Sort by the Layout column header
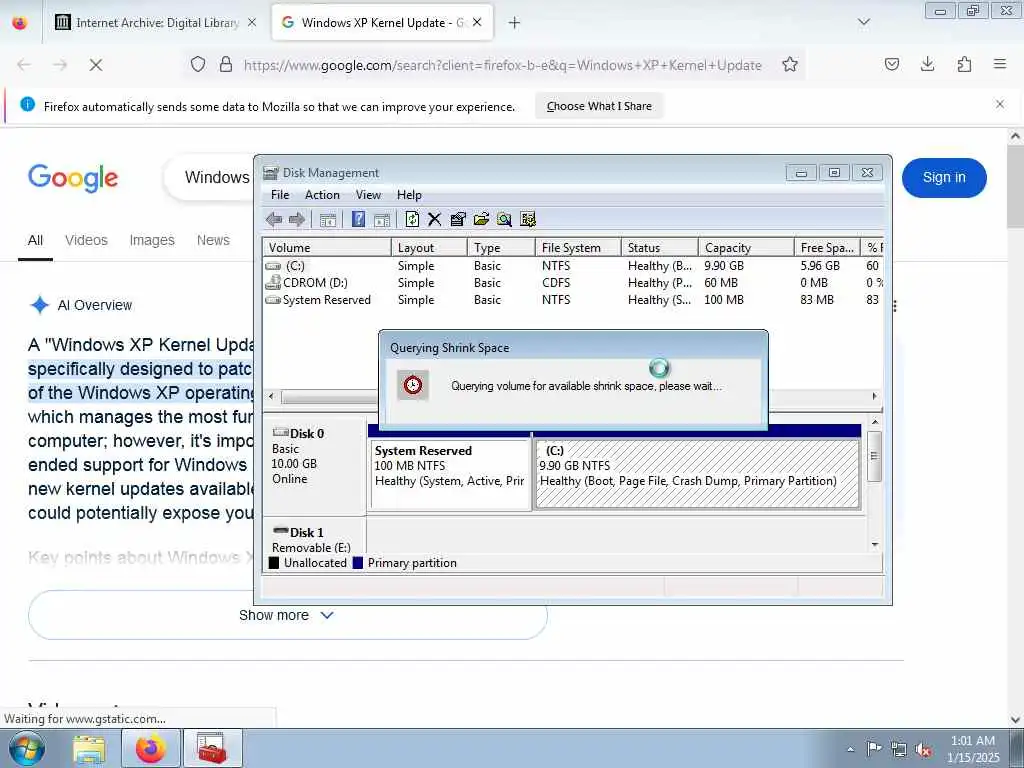The image size is (1024, 768). (x=429, y=248)
